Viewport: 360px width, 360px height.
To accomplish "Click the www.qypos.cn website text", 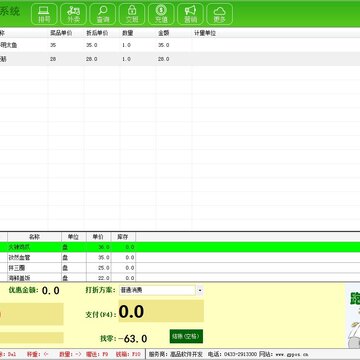I will point(292,354).
